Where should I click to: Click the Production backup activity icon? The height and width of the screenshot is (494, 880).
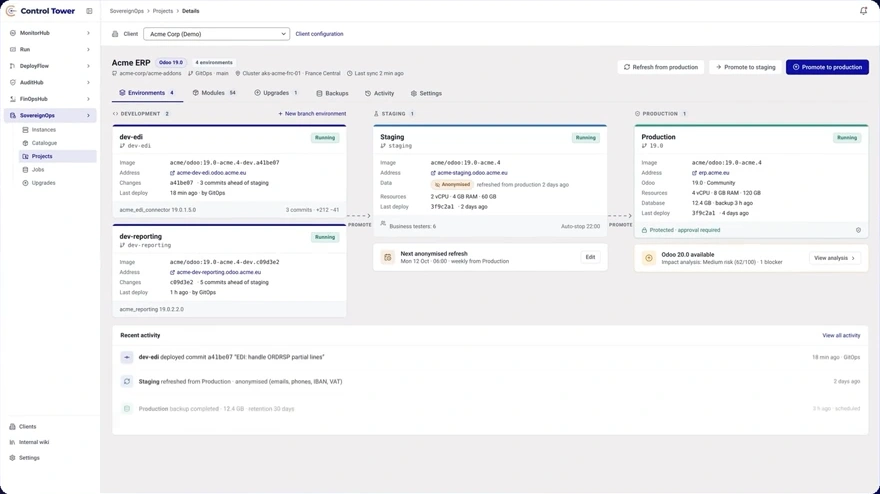(127, 409)
